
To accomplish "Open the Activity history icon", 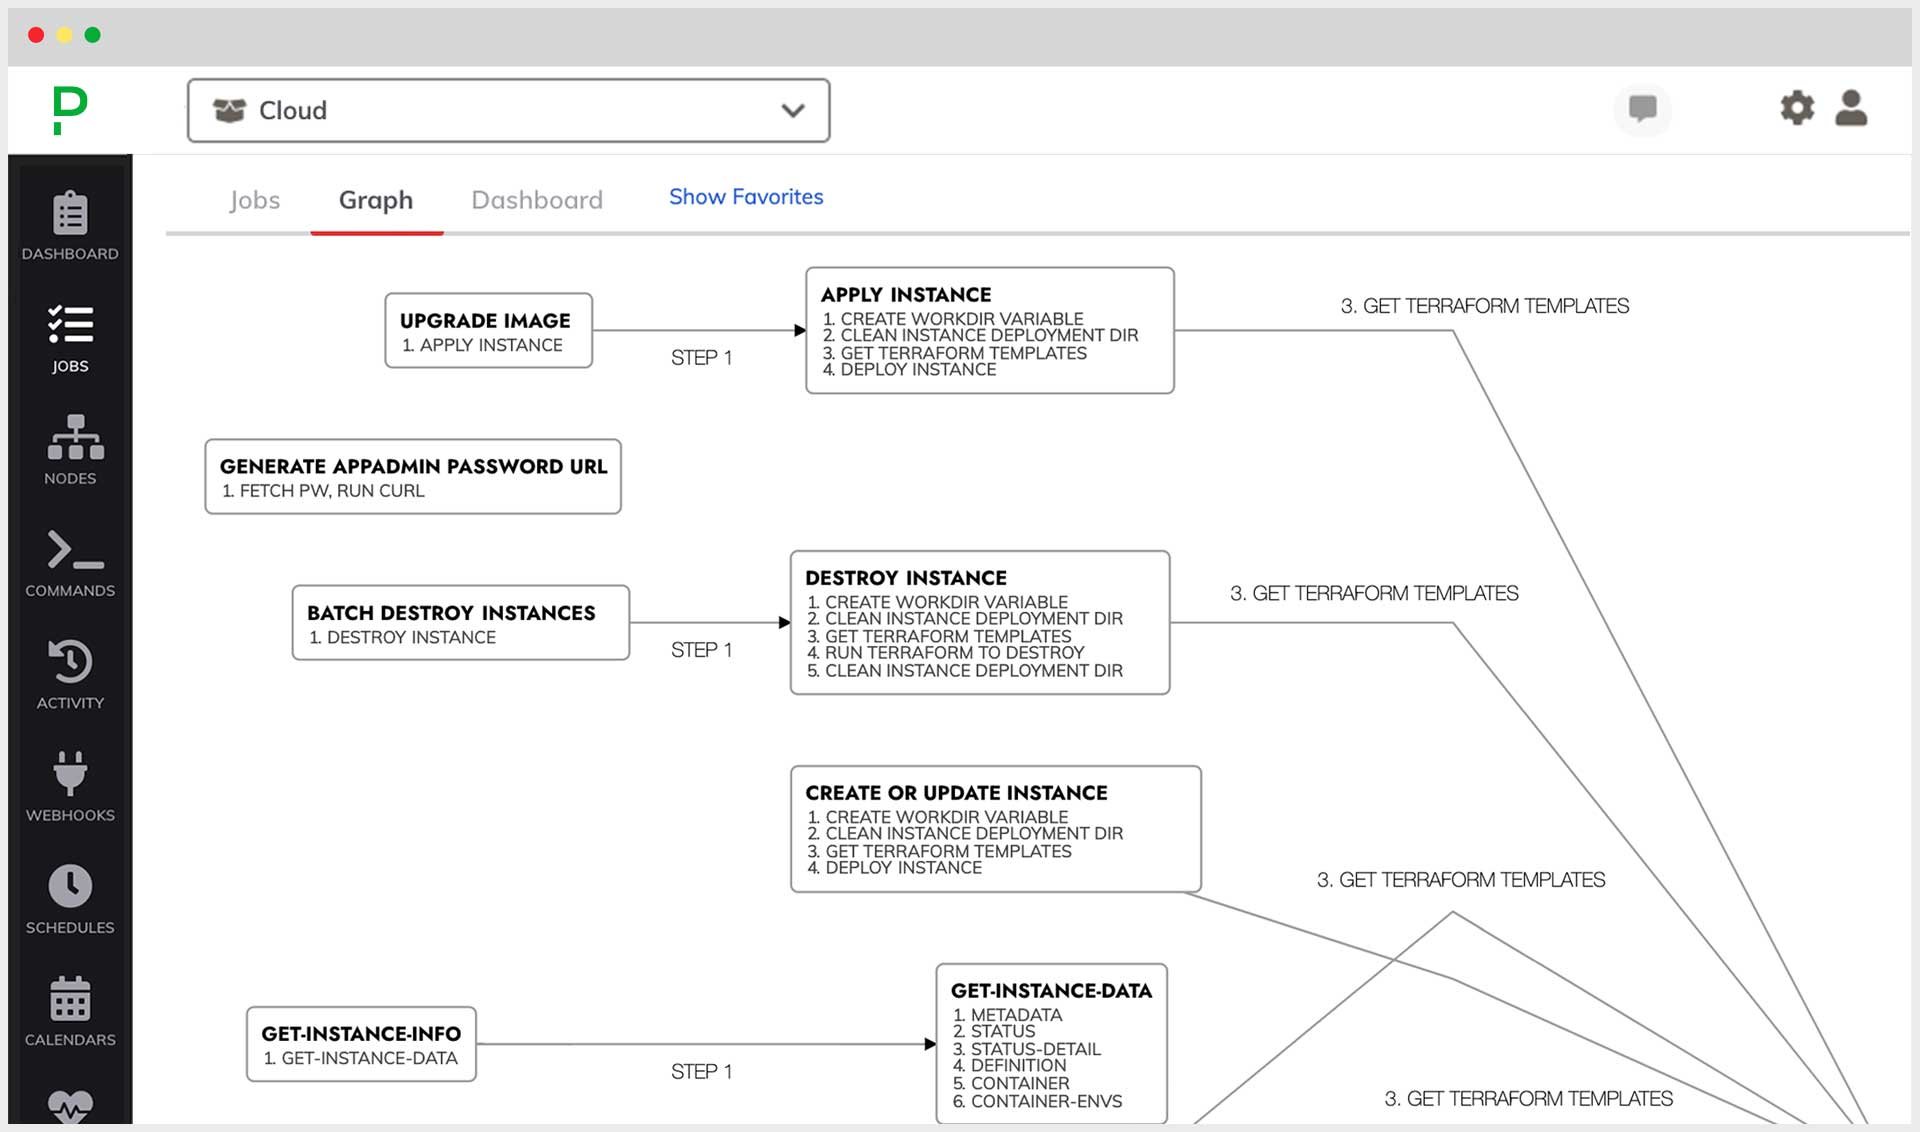I will pyautogui.click(x=70, y=662).
